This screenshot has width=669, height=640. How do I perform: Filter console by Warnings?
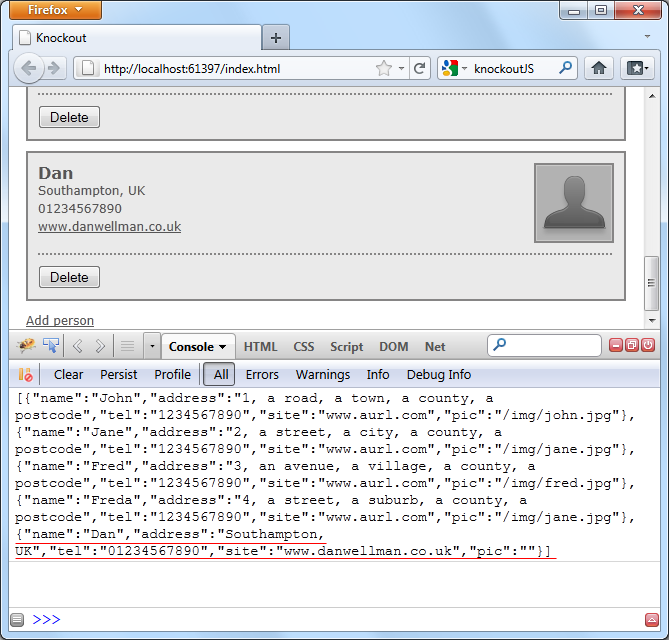[x=323, y=375]
